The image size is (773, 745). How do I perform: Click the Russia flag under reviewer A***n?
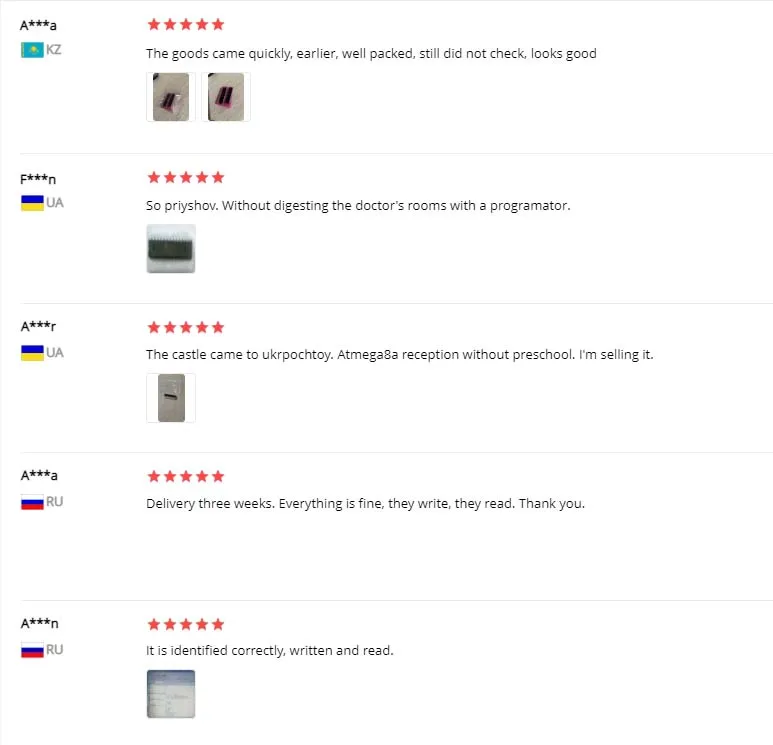(32, 649)
